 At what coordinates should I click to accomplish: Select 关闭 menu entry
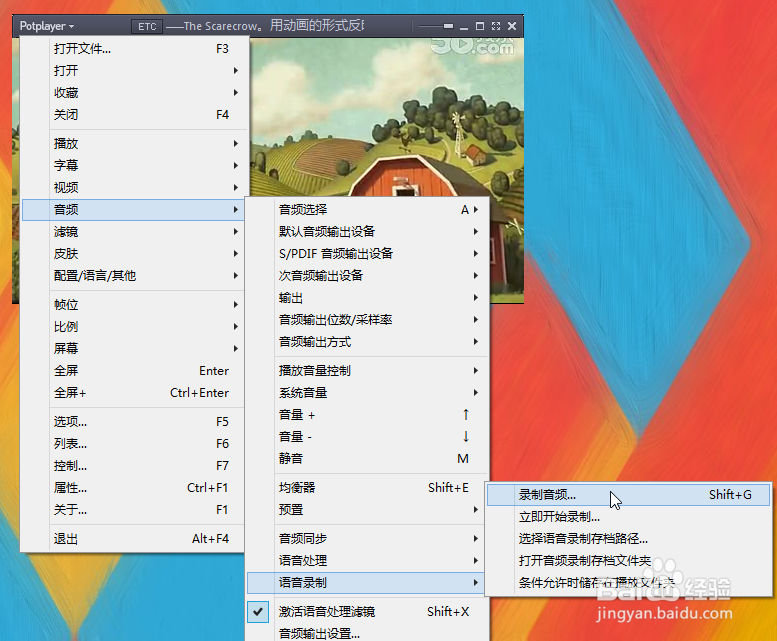coord(133,114)
